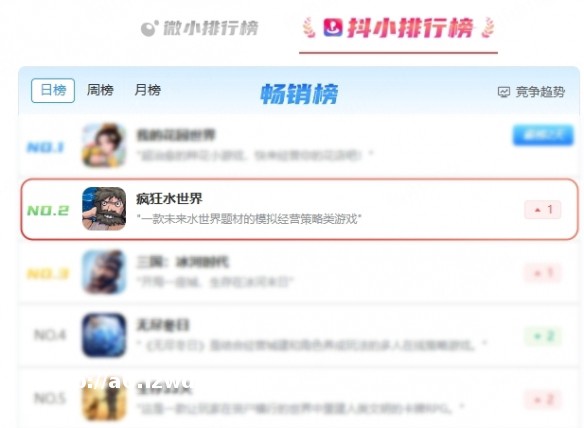Select the 日榜 daily ranking
Viewport: 584px width, 428px height.
pos(53,90)
